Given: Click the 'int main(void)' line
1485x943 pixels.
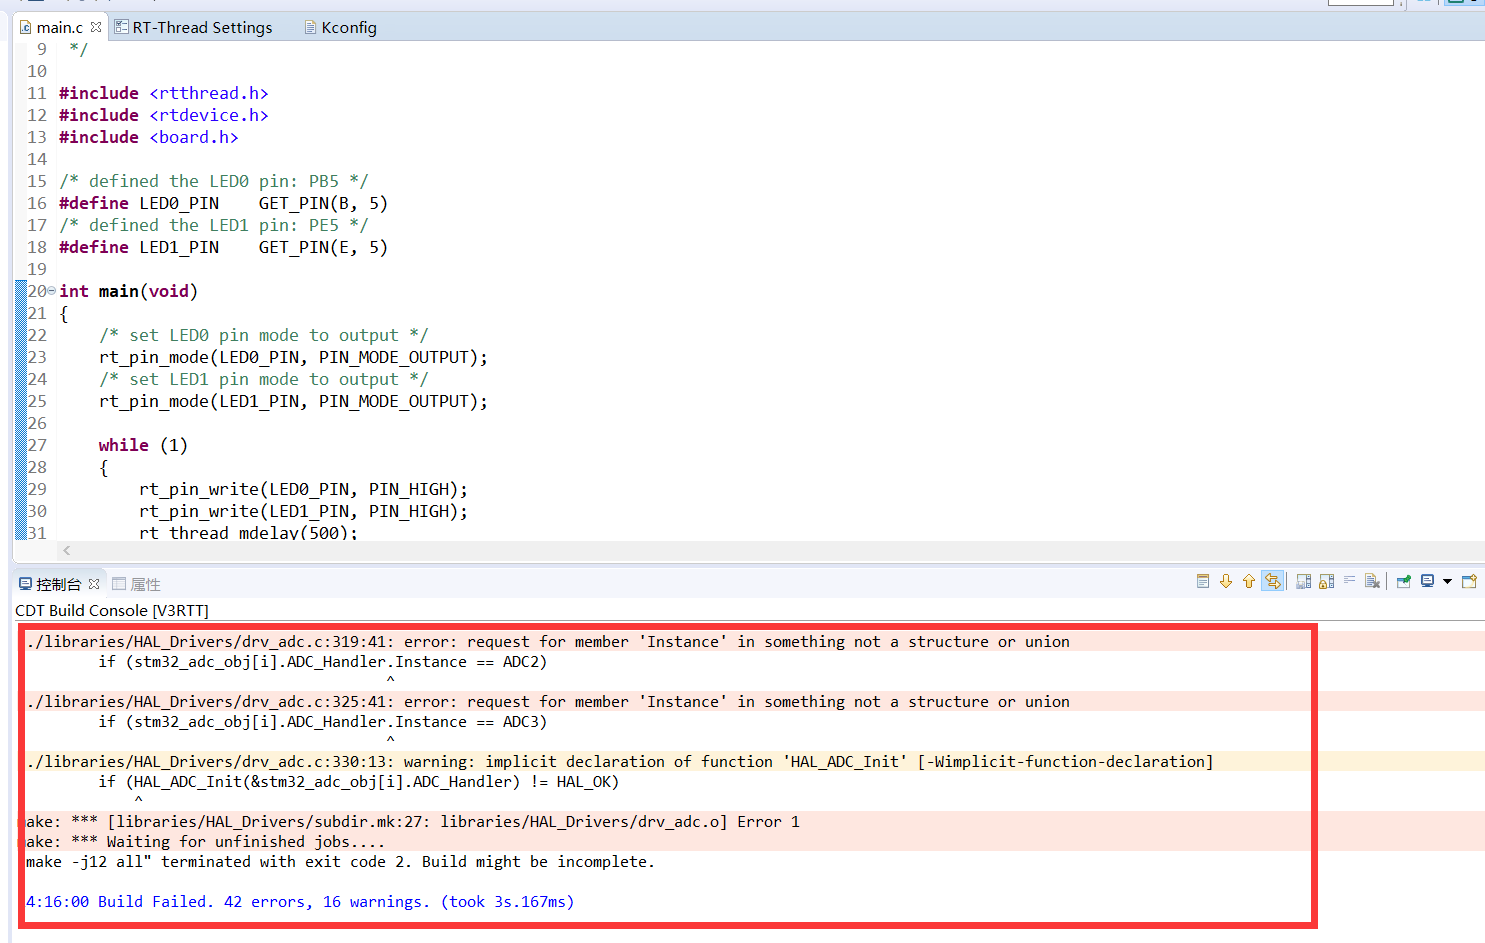Looking at the screenshot, I should click(x=128, y=291).
